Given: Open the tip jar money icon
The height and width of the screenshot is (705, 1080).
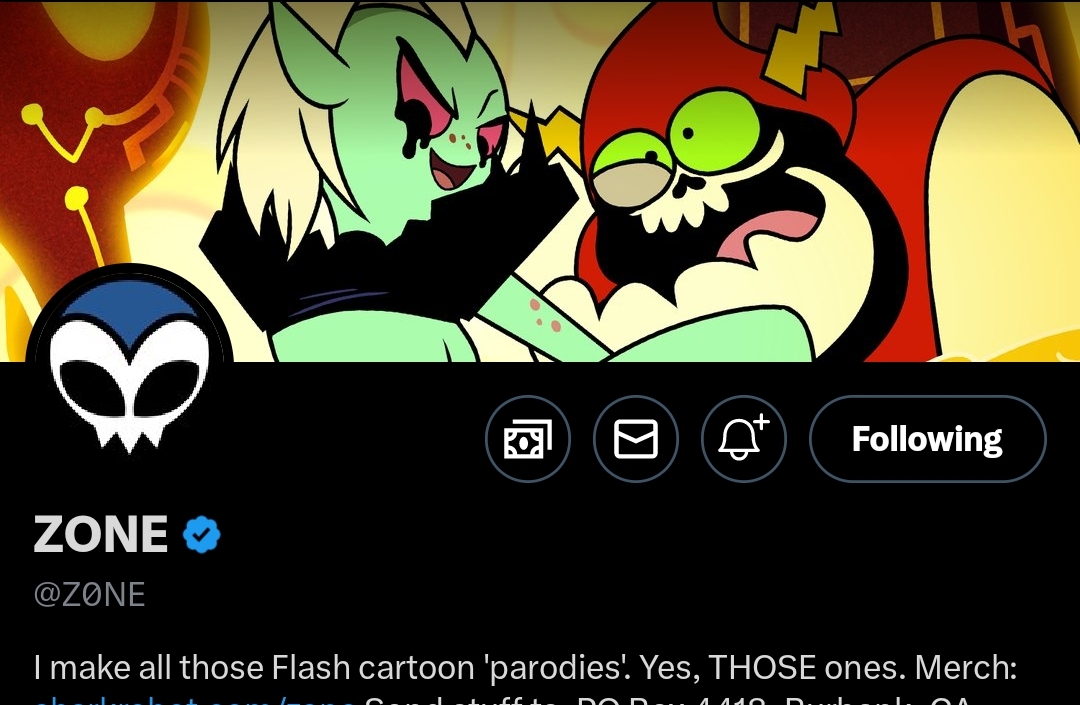Looking at the screenshot, I should [528, 439].
